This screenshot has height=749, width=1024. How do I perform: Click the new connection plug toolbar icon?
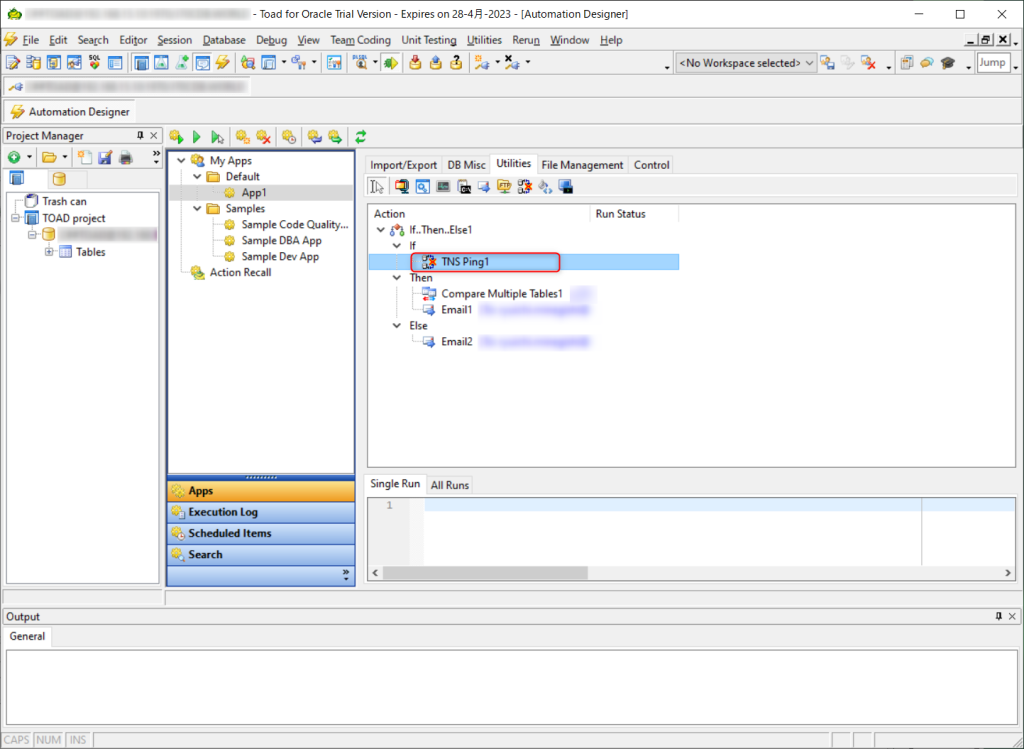tap(483, 63)
